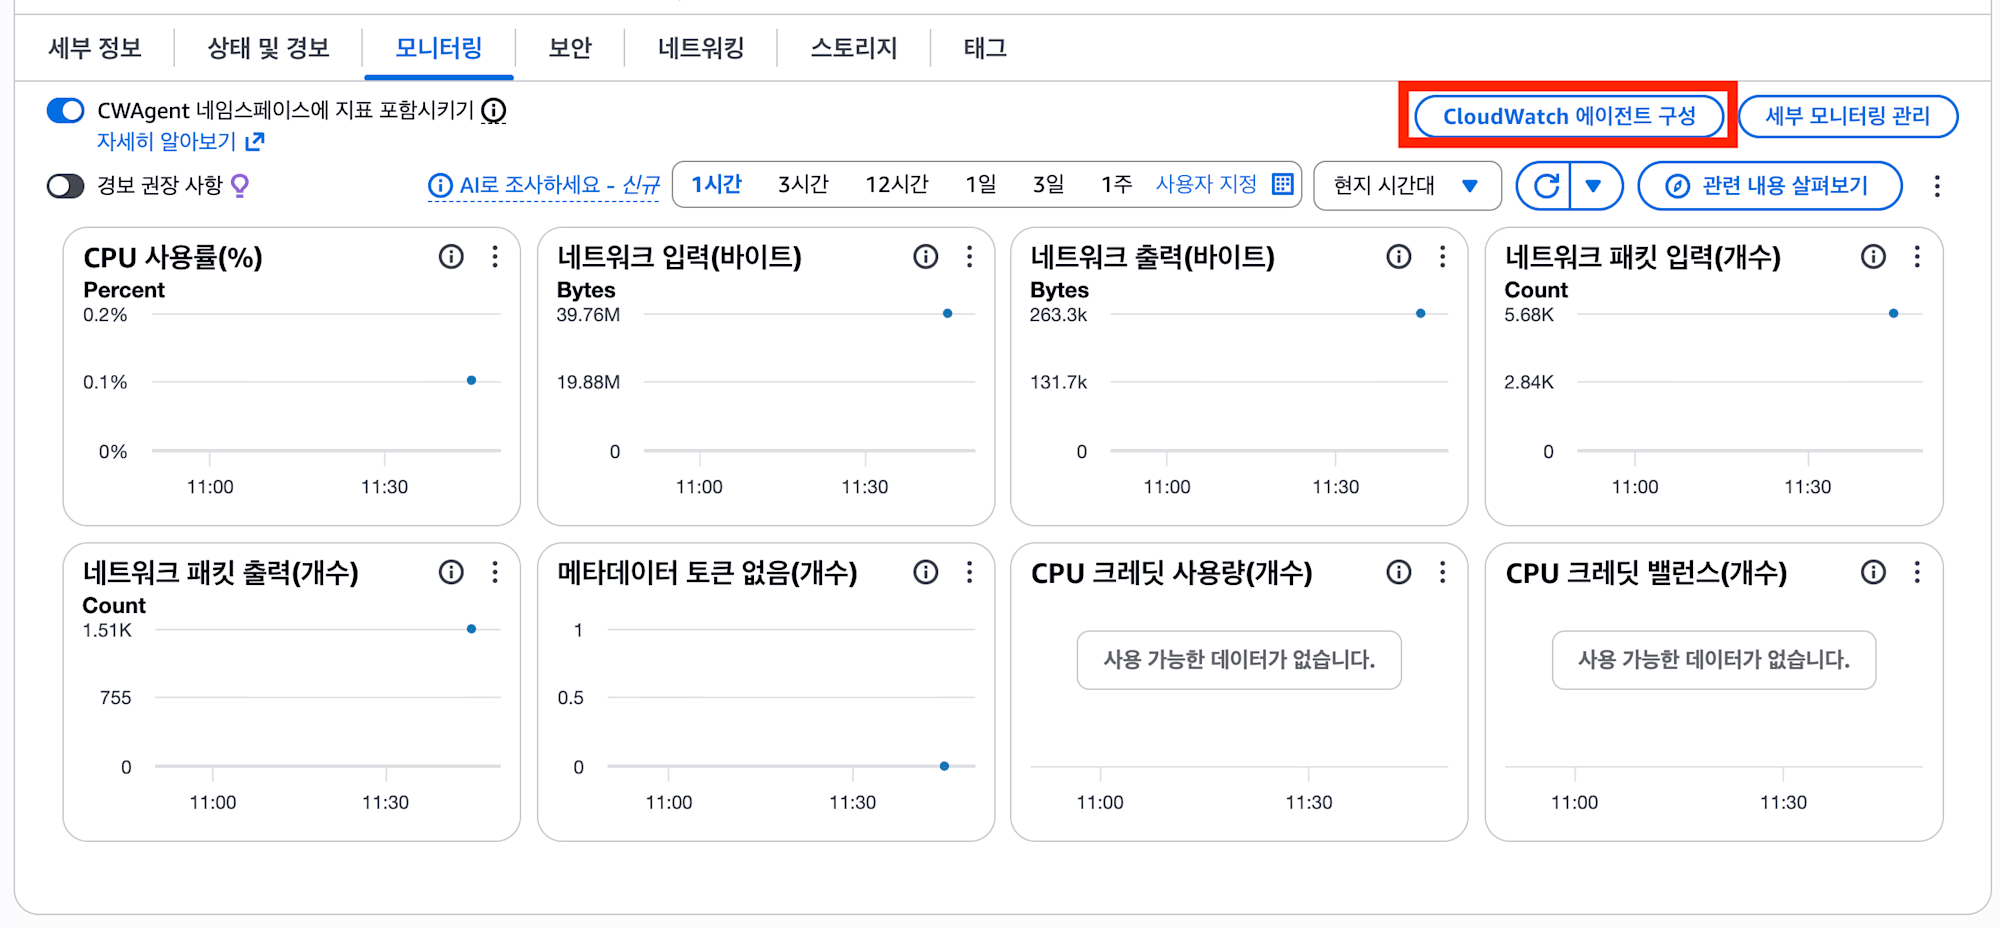Expand the refresh interval dropdown arrow
This screenshot has width=2000, height=928.
pyautogui.click(x=1594, y=186)
